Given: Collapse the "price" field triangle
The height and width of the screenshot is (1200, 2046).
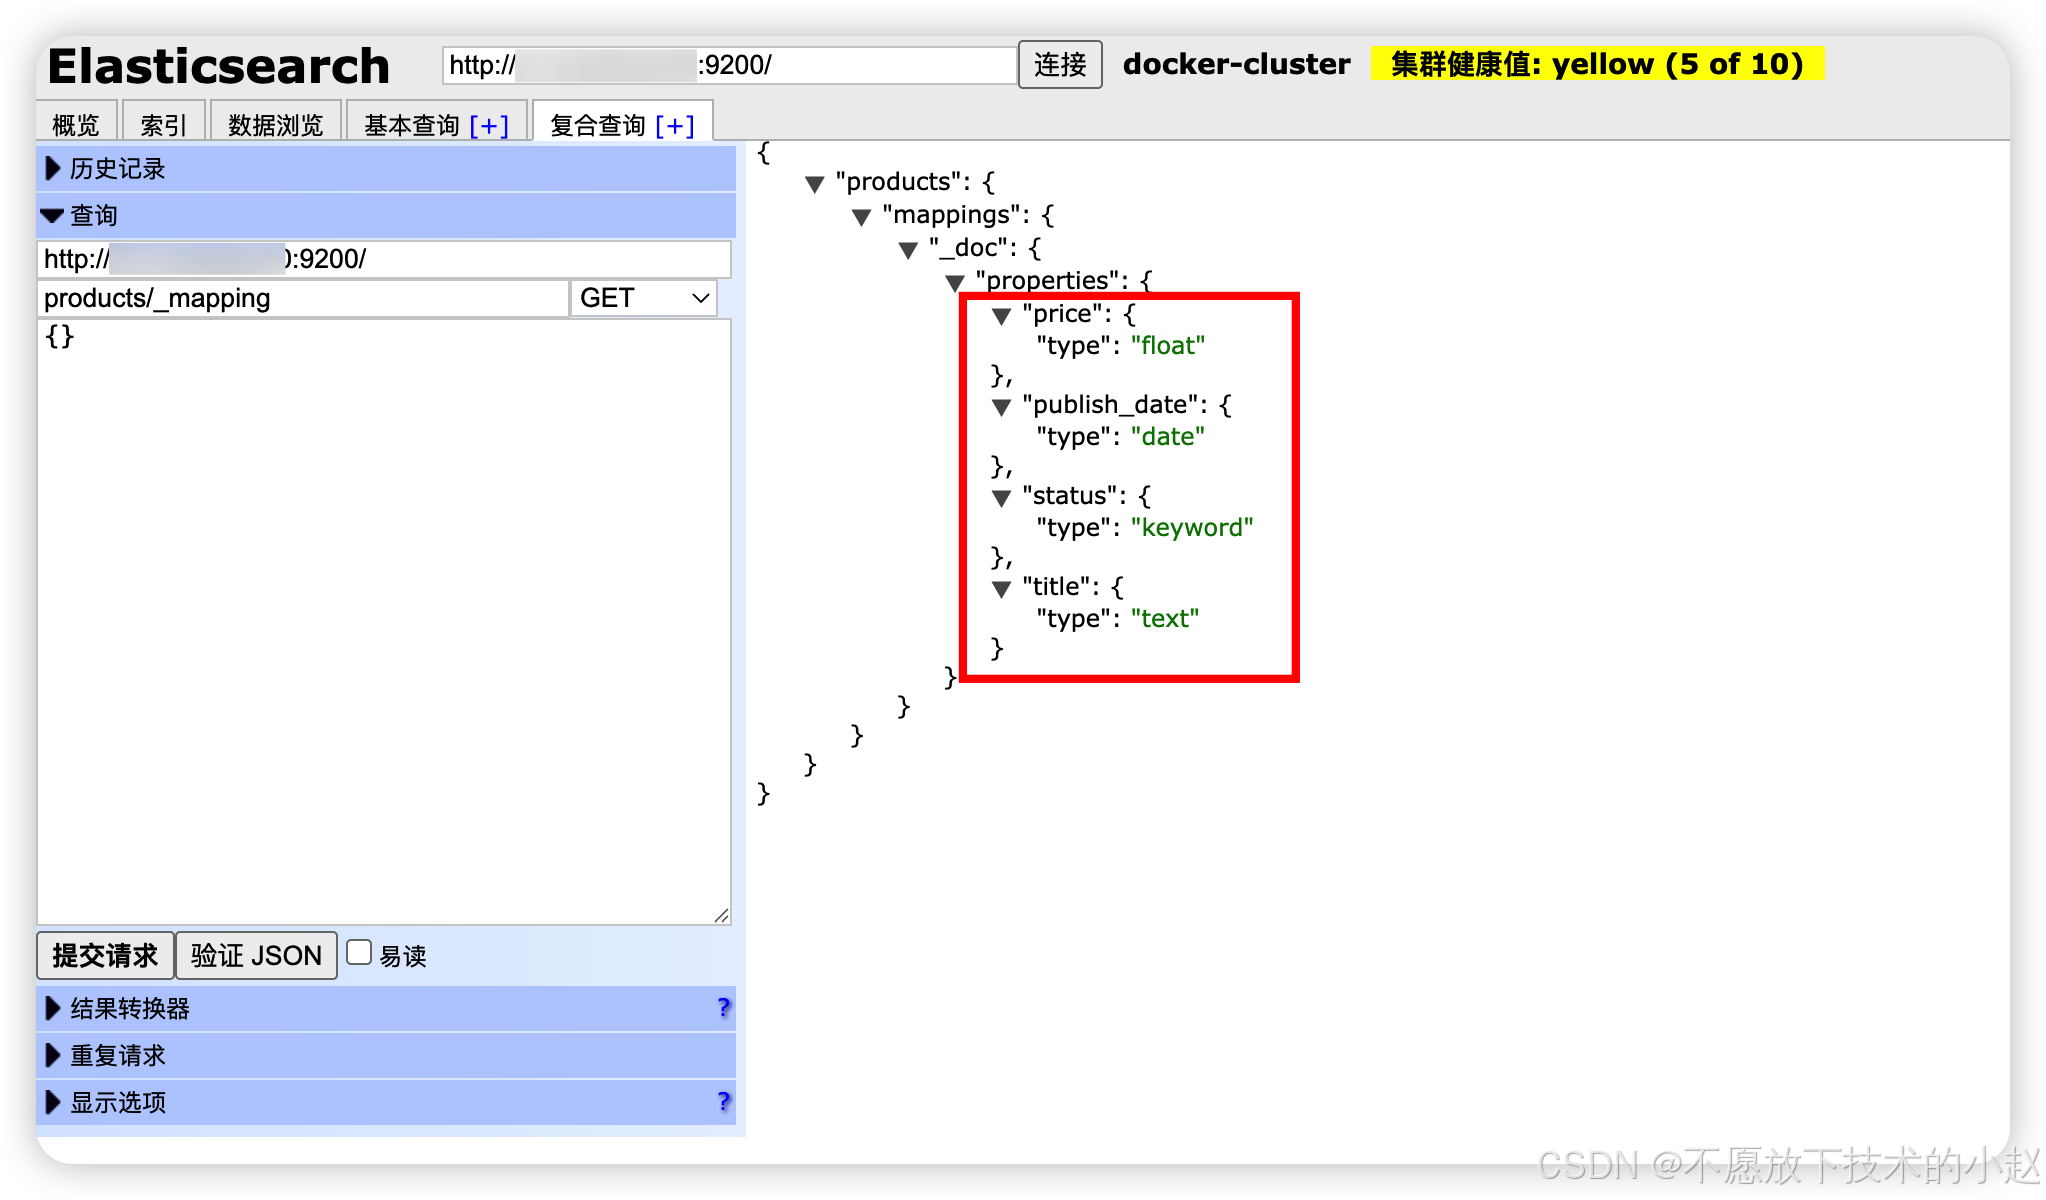Looking at the screenshot, I should click(x=1001, y=316).
